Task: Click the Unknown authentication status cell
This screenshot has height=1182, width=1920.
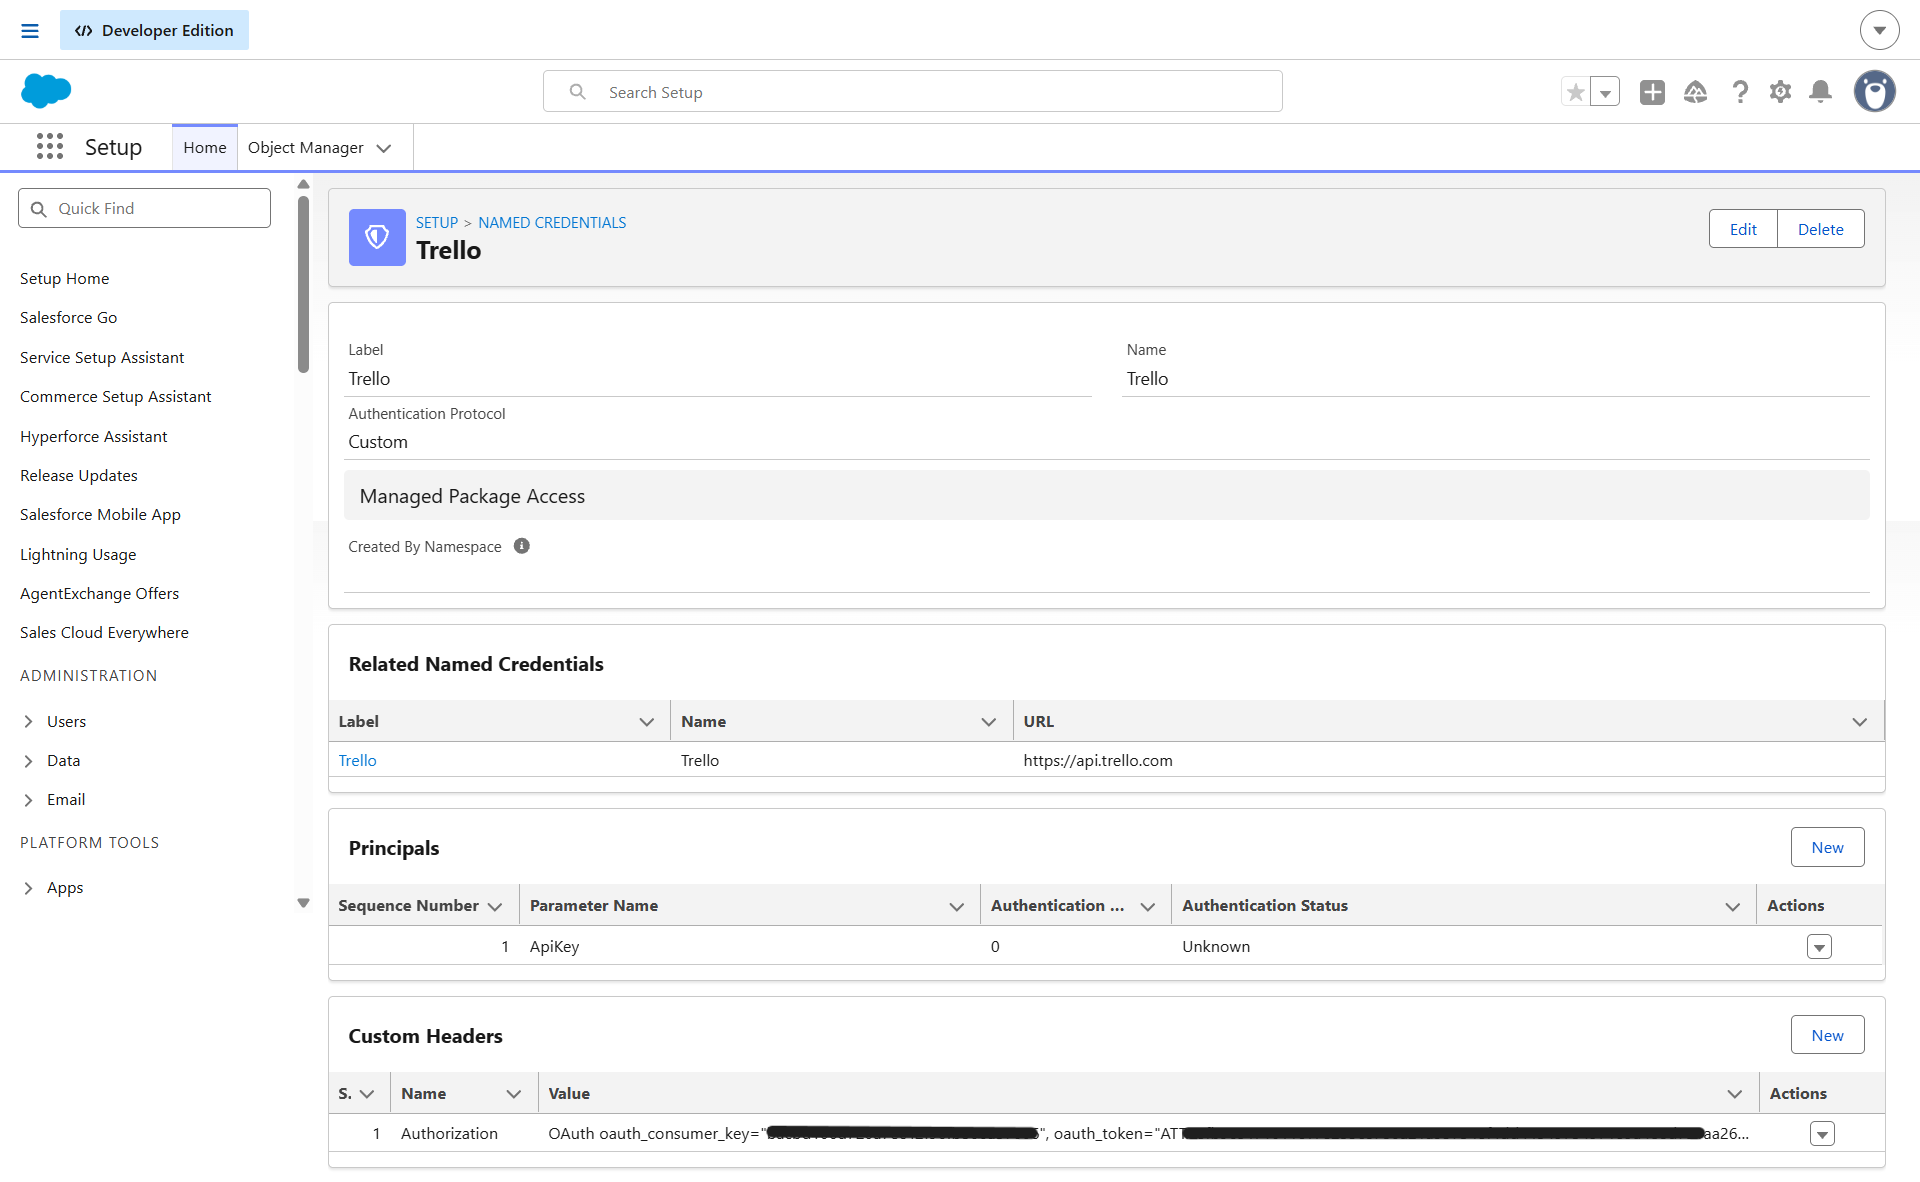Action: (1216, 946)
